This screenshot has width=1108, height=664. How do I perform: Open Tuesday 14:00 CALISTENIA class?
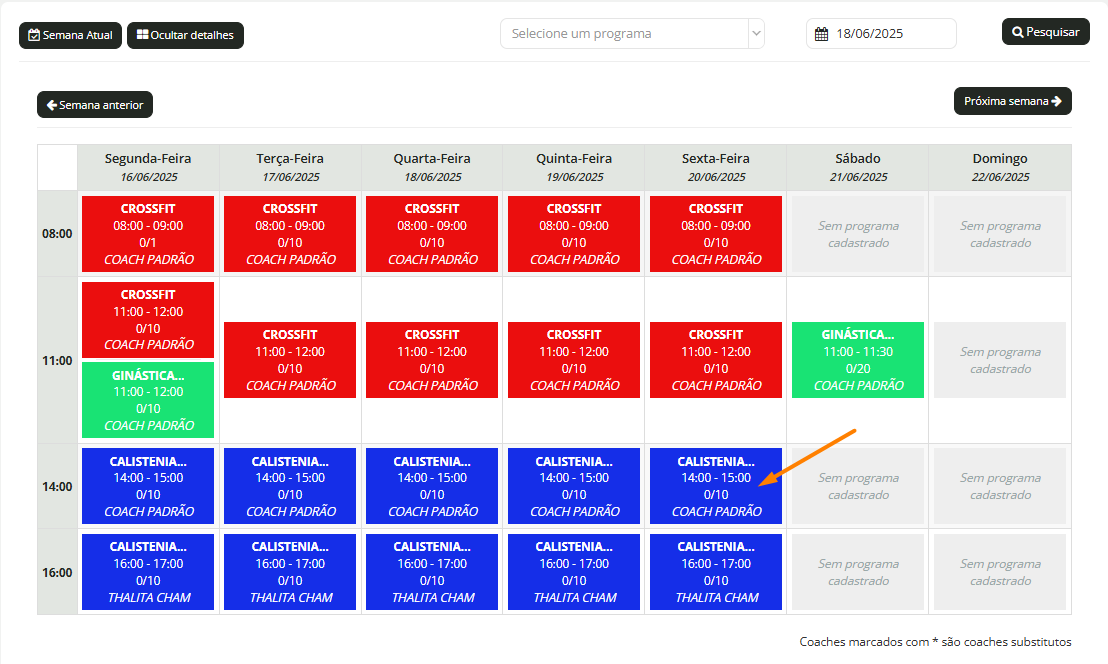[x=290, y=486]
